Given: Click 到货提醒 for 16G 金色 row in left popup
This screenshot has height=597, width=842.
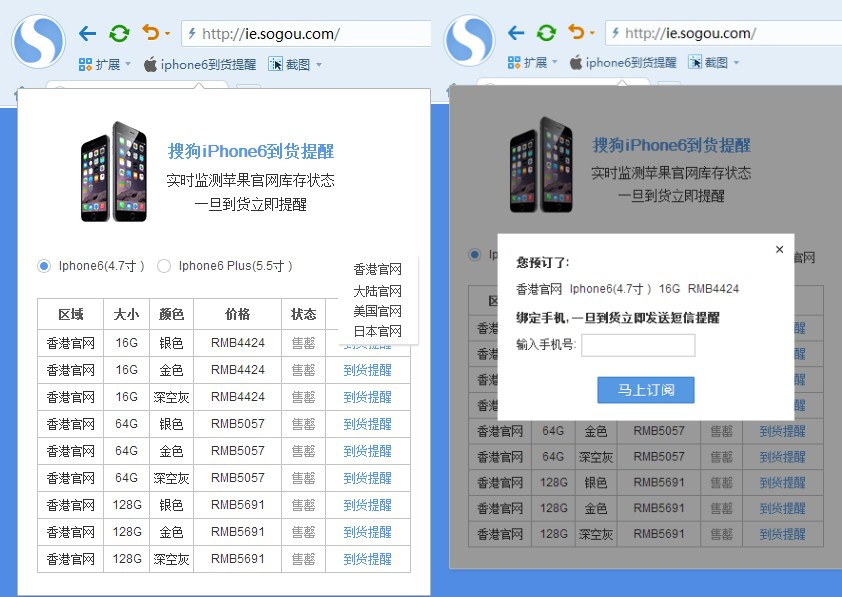Looking at the screenshot, I should click(x=367, y=370).
